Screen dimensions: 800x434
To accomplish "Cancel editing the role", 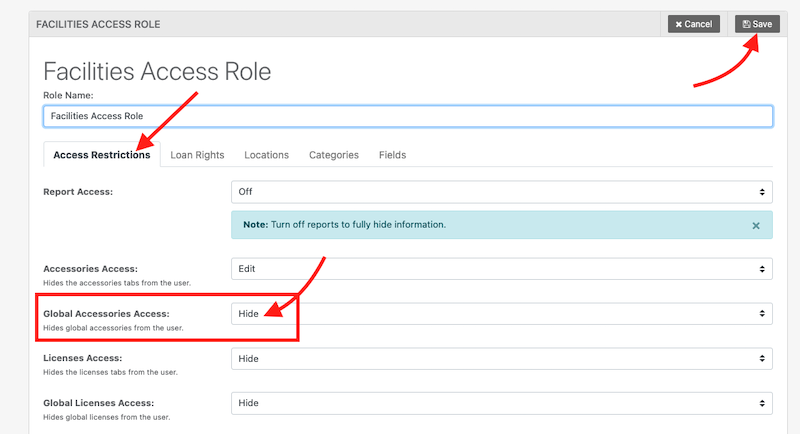I will tap(693, 23).
